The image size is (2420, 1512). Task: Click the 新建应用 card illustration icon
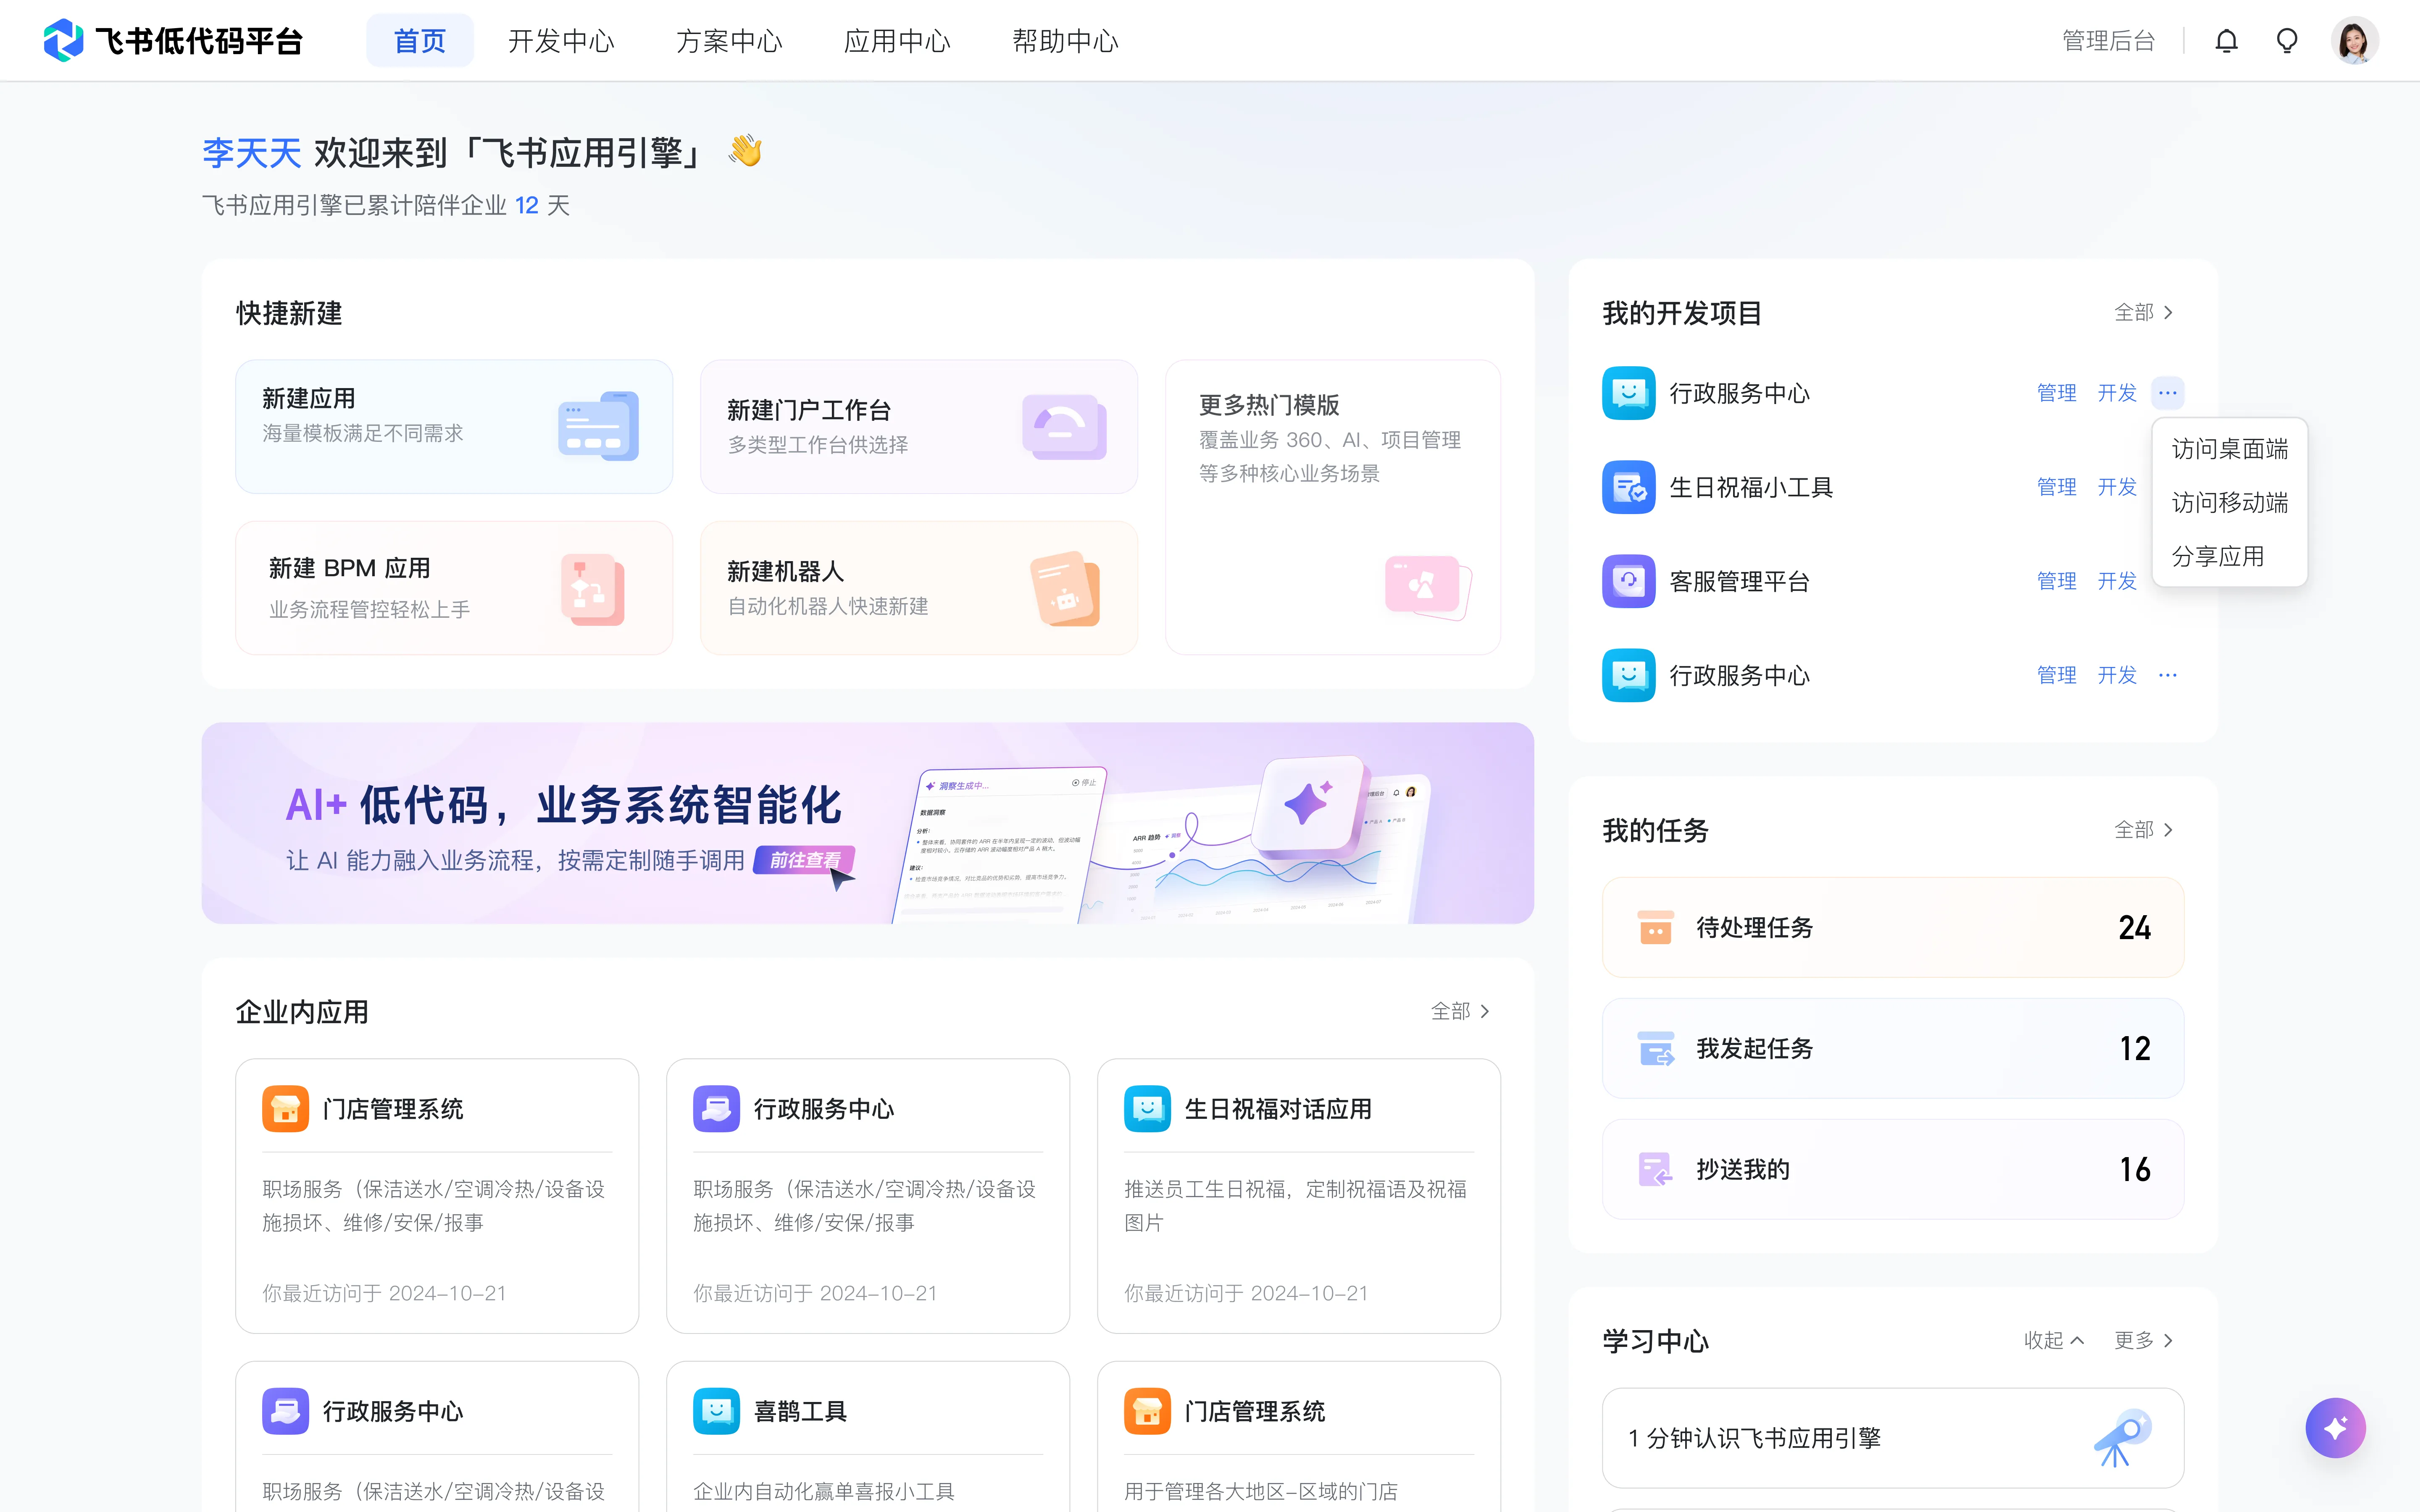coord(598,426)
